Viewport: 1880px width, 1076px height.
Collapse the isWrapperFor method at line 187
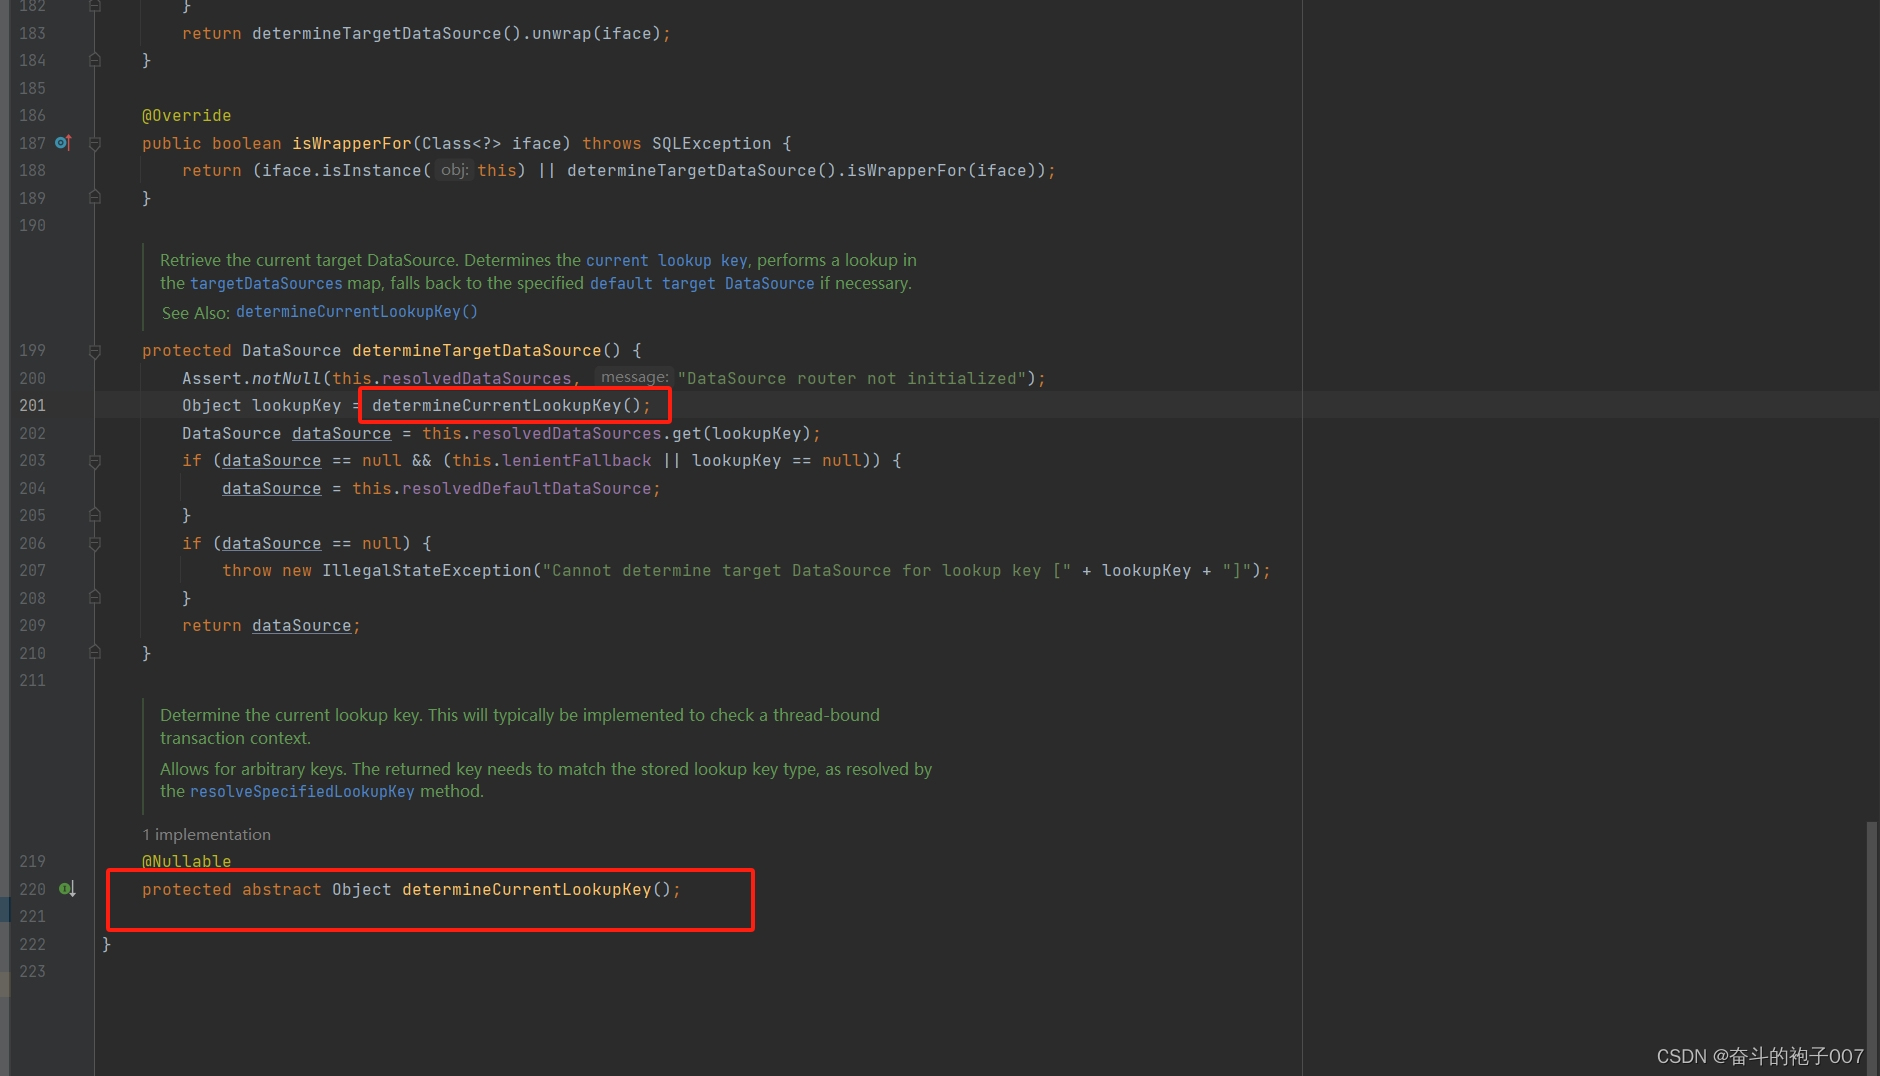point(95,143)
